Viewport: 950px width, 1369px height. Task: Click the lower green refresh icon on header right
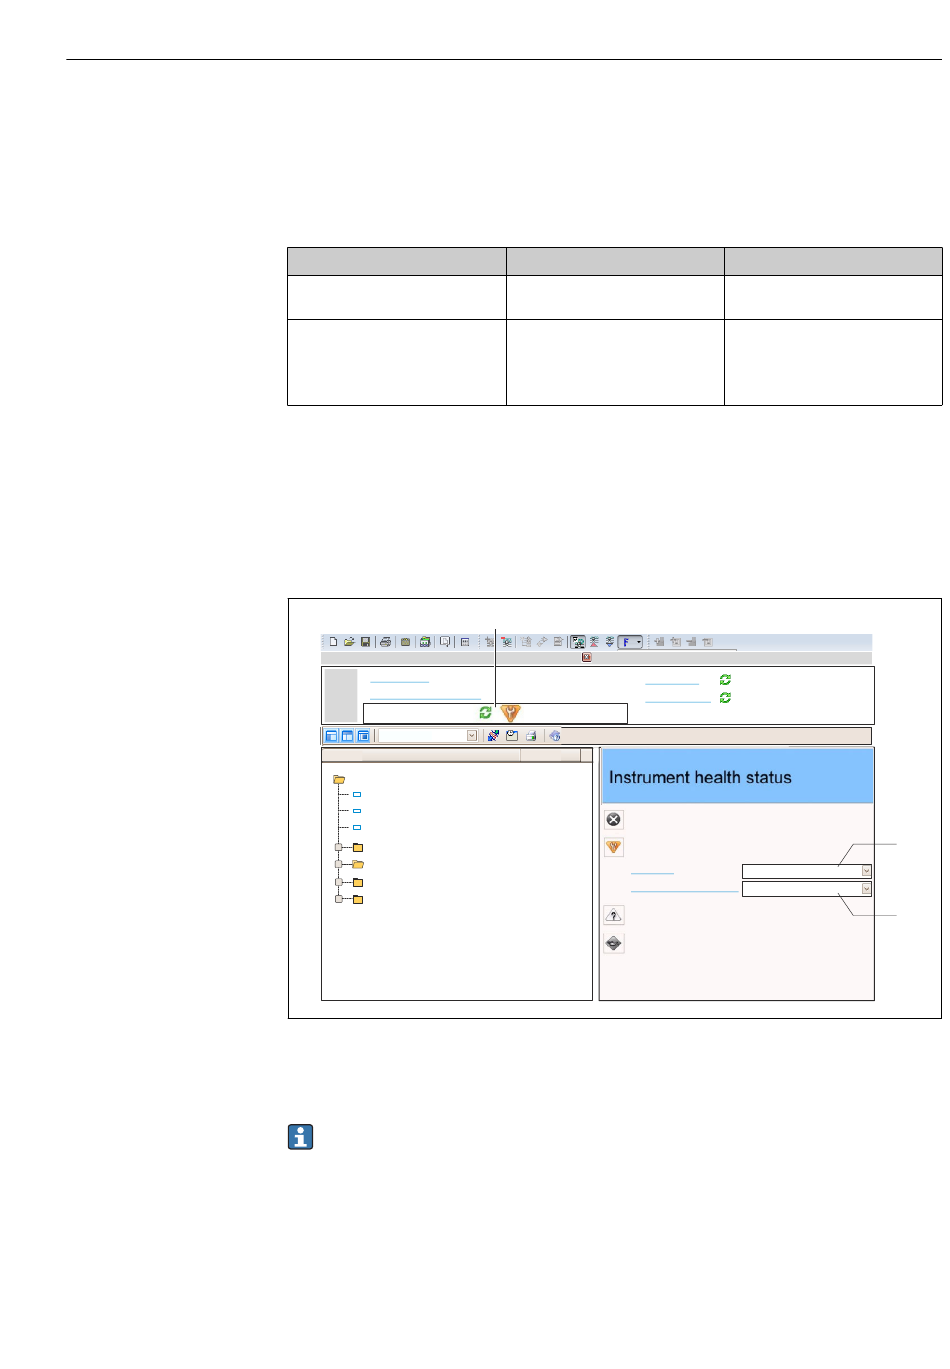(725, 698)
